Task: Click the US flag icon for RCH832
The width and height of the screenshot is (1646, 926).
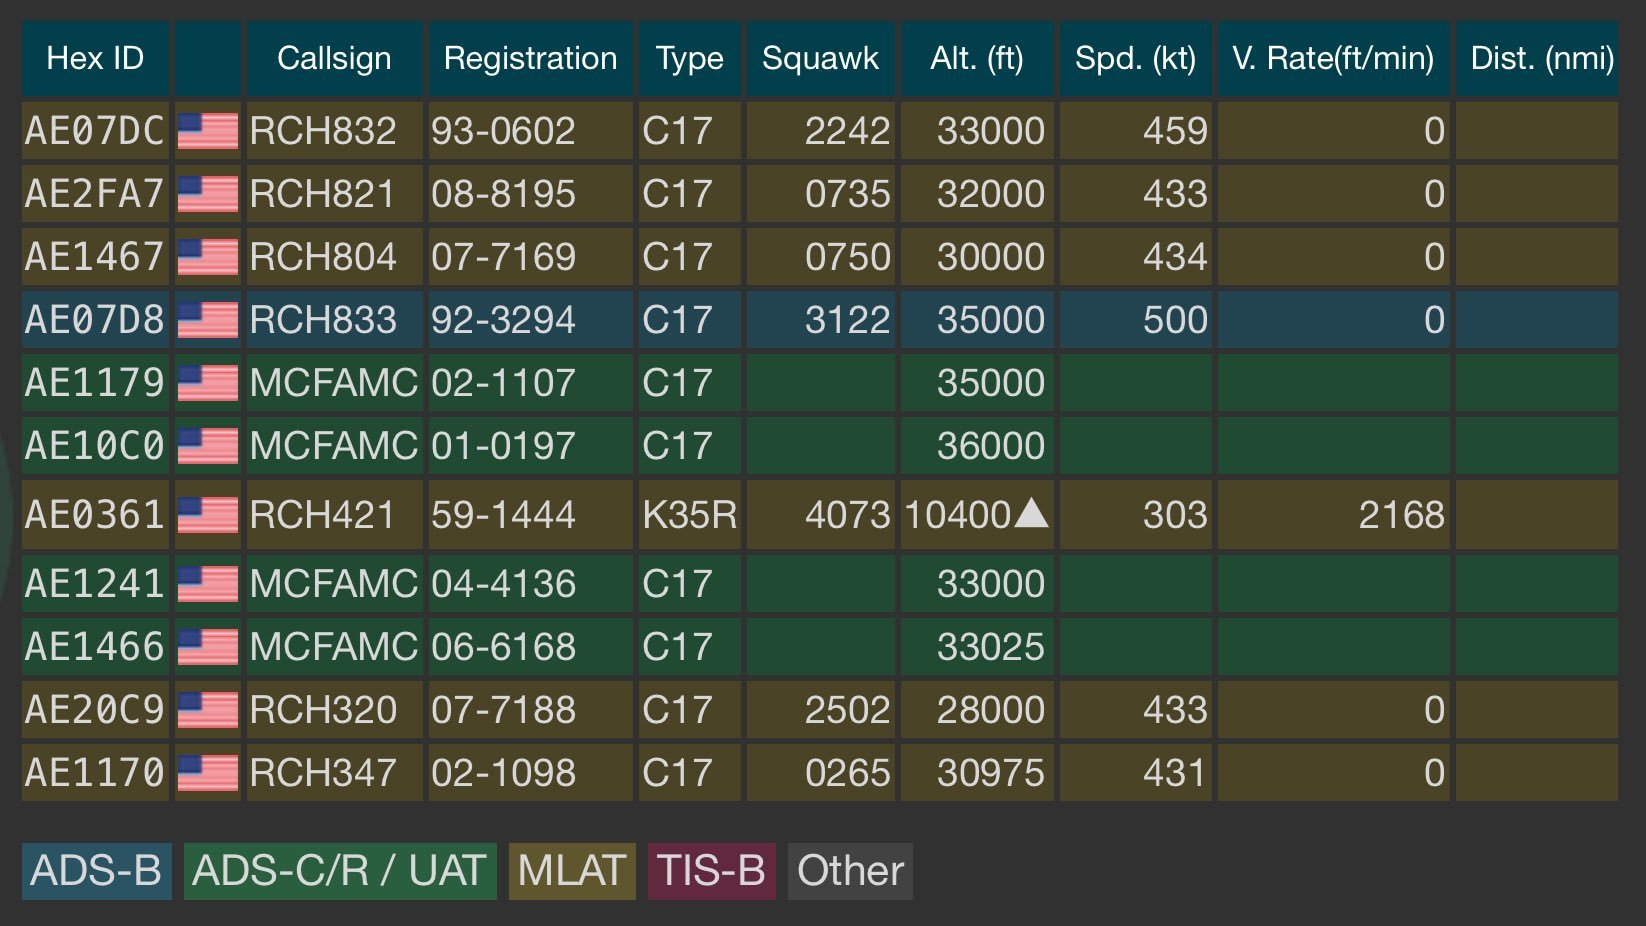Action: 208,131
